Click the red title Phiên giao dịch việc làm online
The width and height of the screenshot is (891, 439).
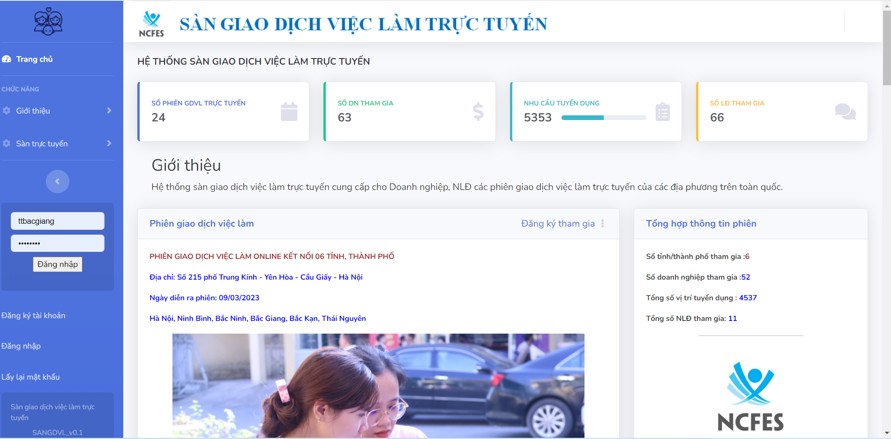point(272,256)
